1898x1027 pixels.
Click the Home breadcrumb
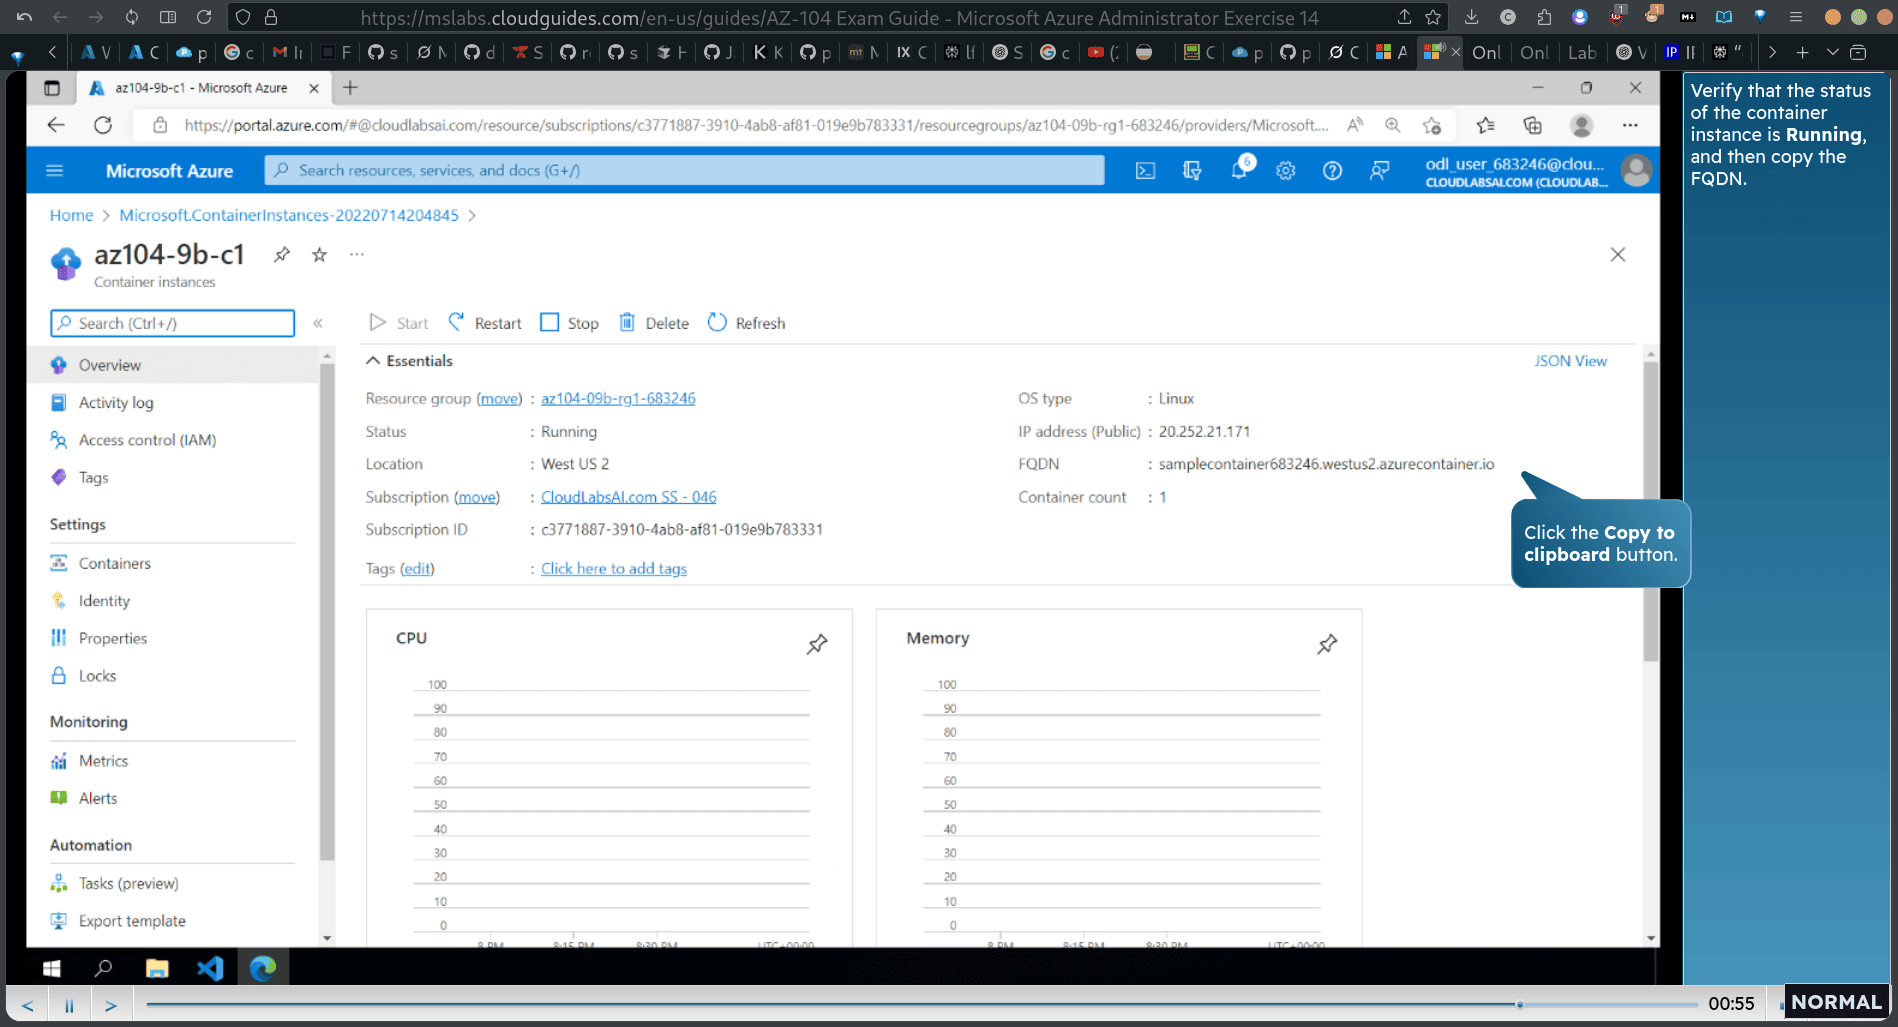tap(71, 215)
